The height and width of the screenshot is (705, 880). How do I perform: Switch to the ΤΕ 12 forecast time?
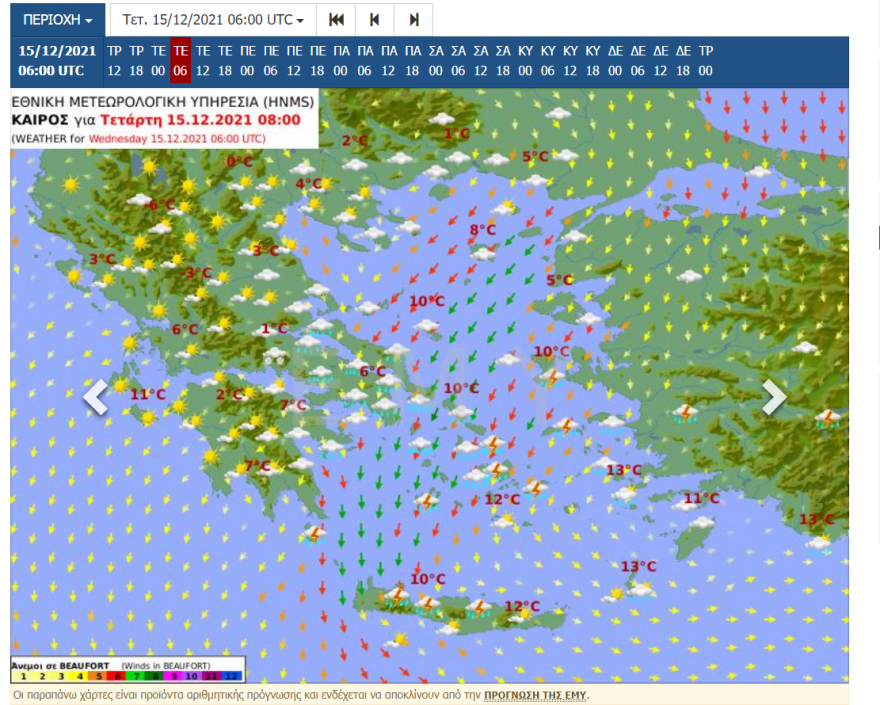coord(203,61)
